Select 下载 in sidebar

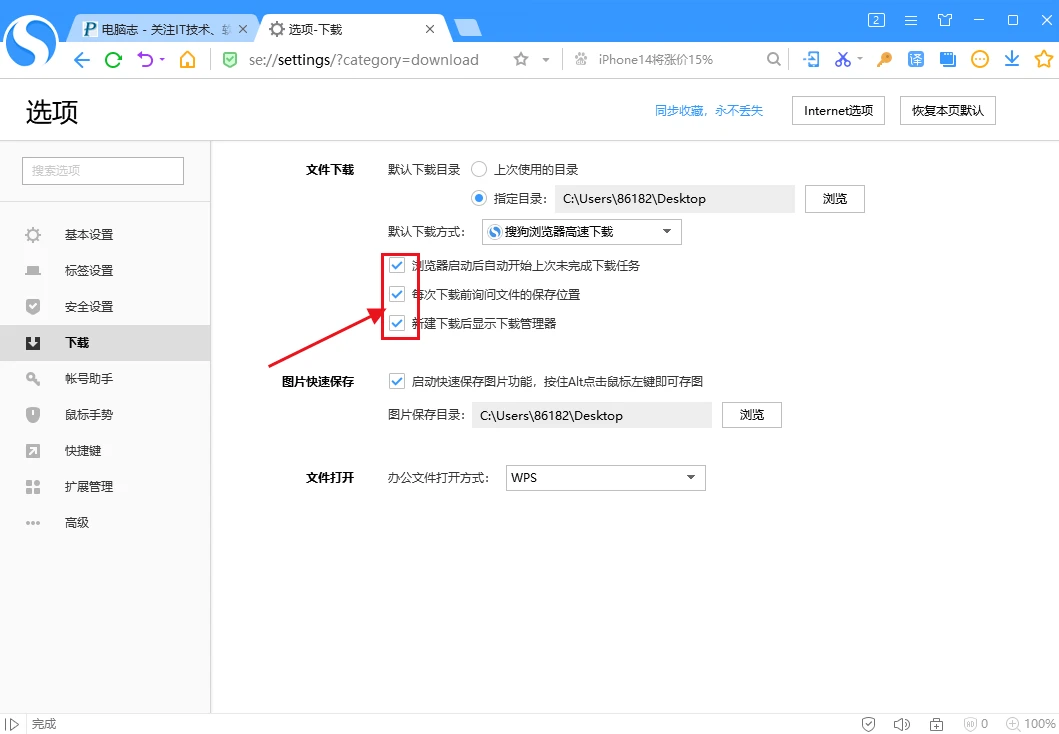[105, 342]
